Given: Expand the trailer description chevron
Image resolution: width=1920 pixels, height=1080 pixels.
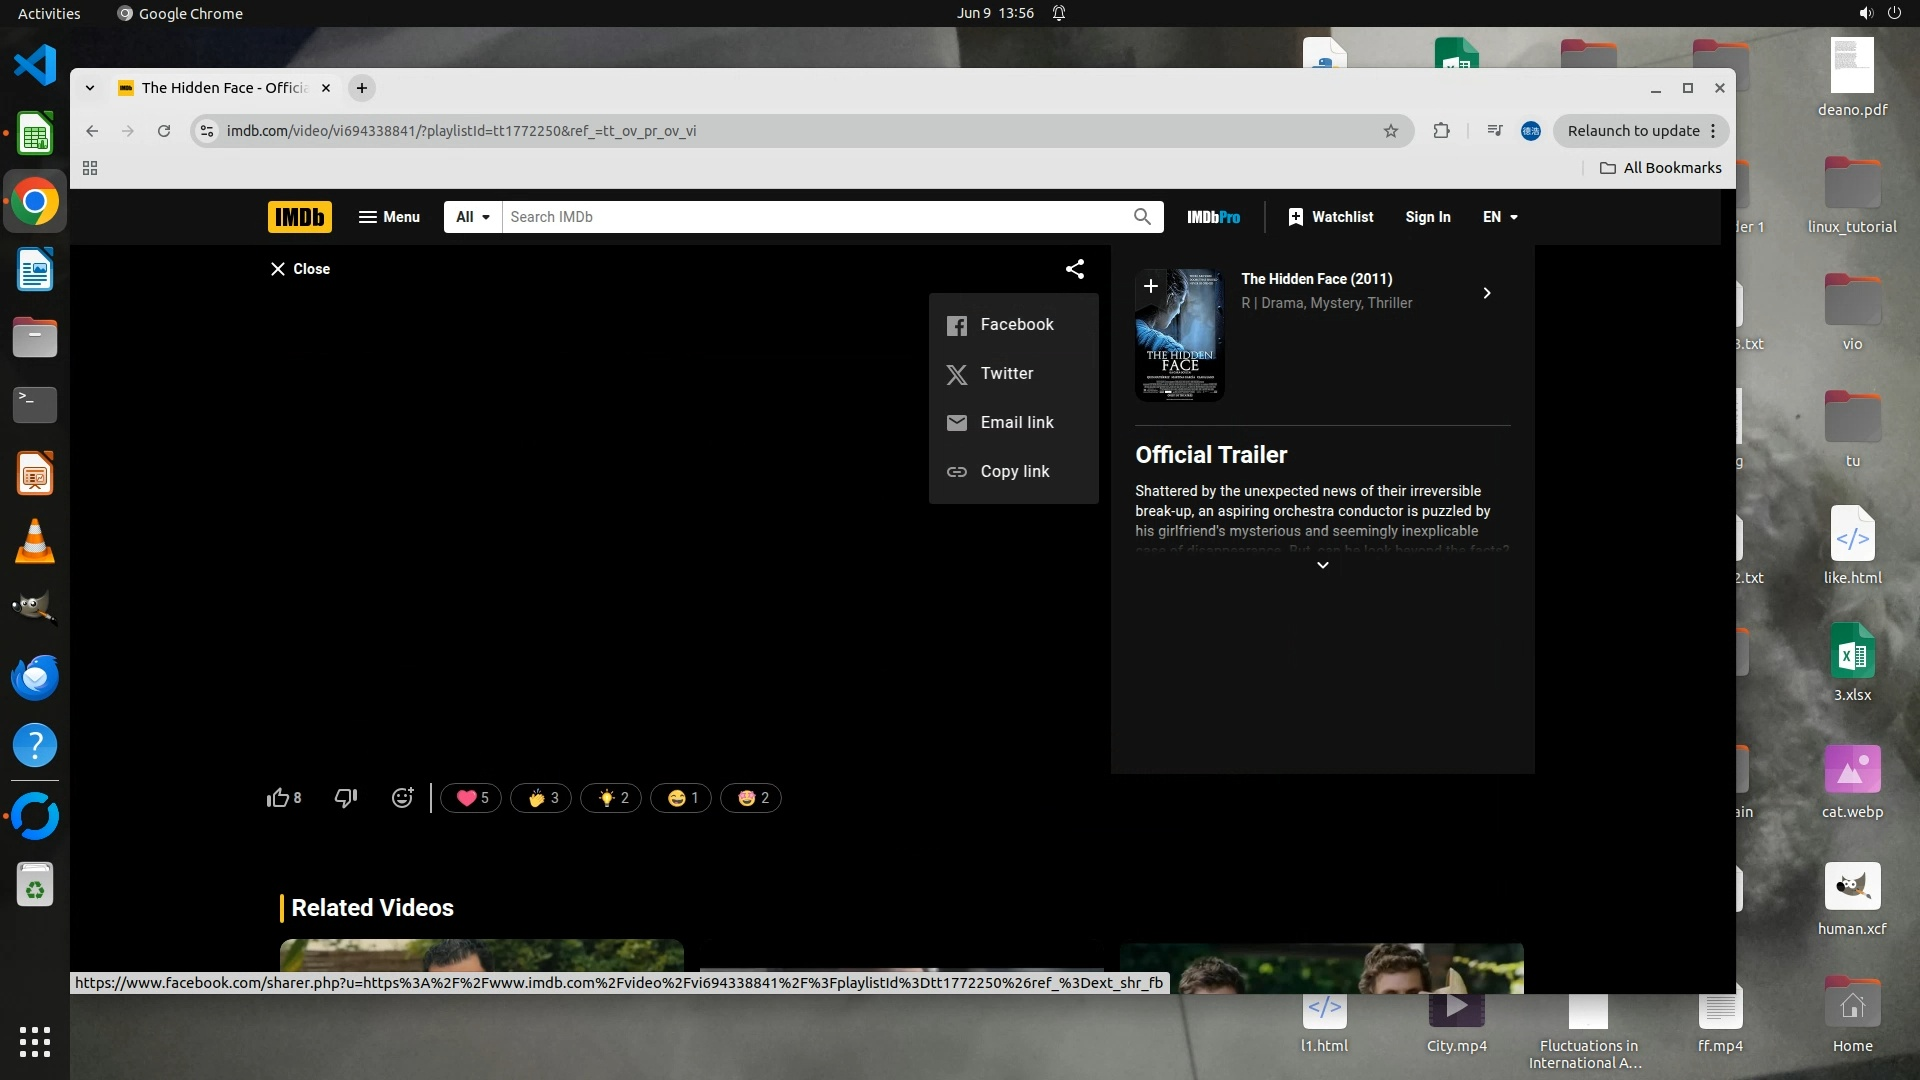Looking at the screenshot, I should click(1322, 566).
